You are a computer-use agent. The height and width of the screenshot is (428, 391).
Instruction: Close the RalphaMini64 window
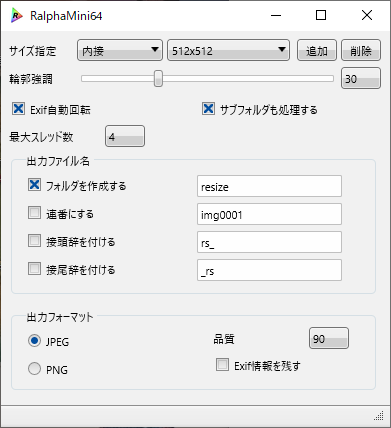[367, 15]
